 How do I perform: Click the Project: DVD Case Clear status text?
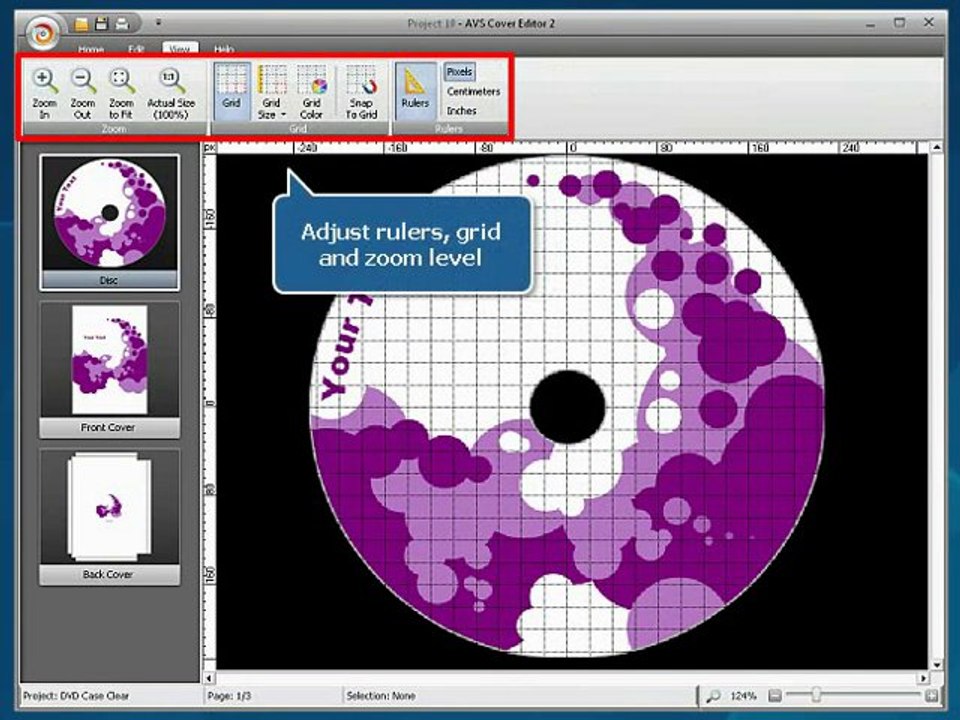pos(76,696)
